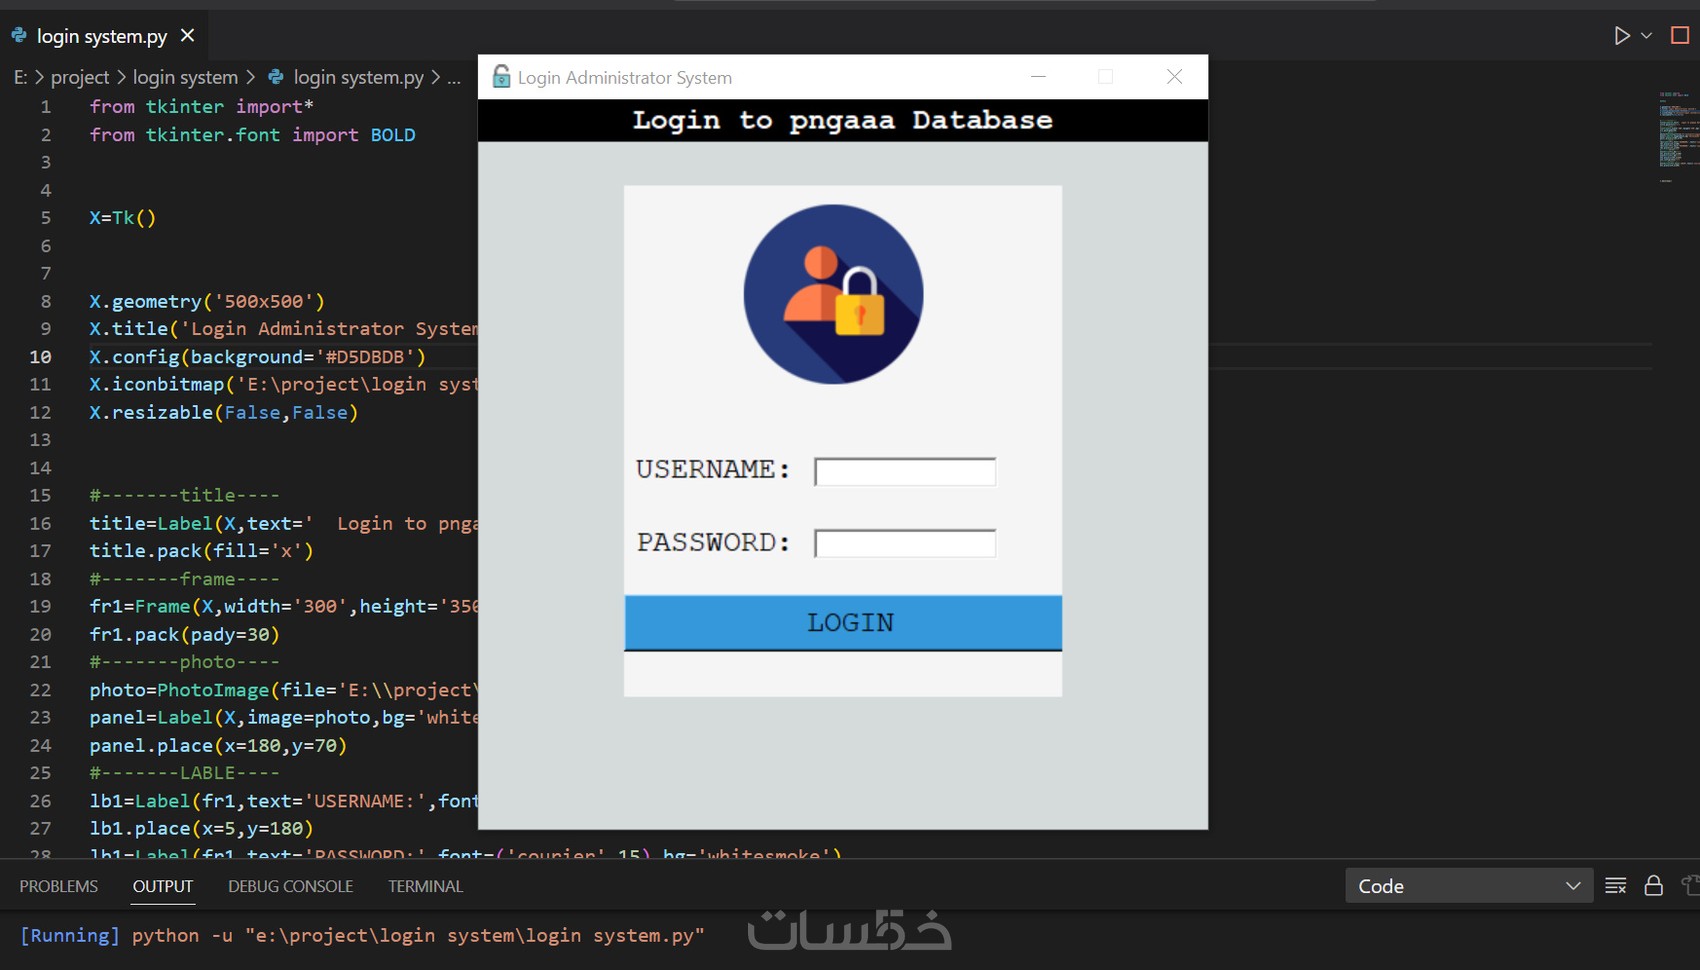The width and height of the screenshot is (1700, 970).
Task: Close the login system.py editor tab
Action: coord(187,36)
